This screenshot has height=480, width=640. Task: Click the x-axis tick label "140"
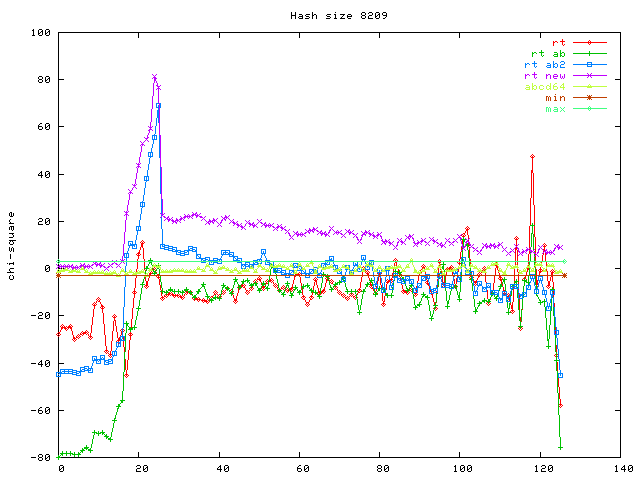tap(623, 469)
